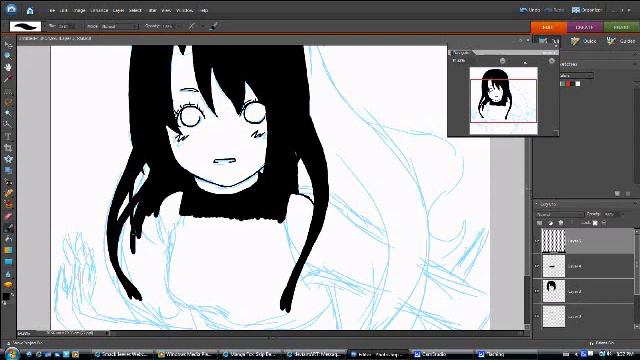This screenshot has height=360, width=640.
Task: Toggle visibility of Layer 5
Action: pyautogui.click(x=537, y=241)
